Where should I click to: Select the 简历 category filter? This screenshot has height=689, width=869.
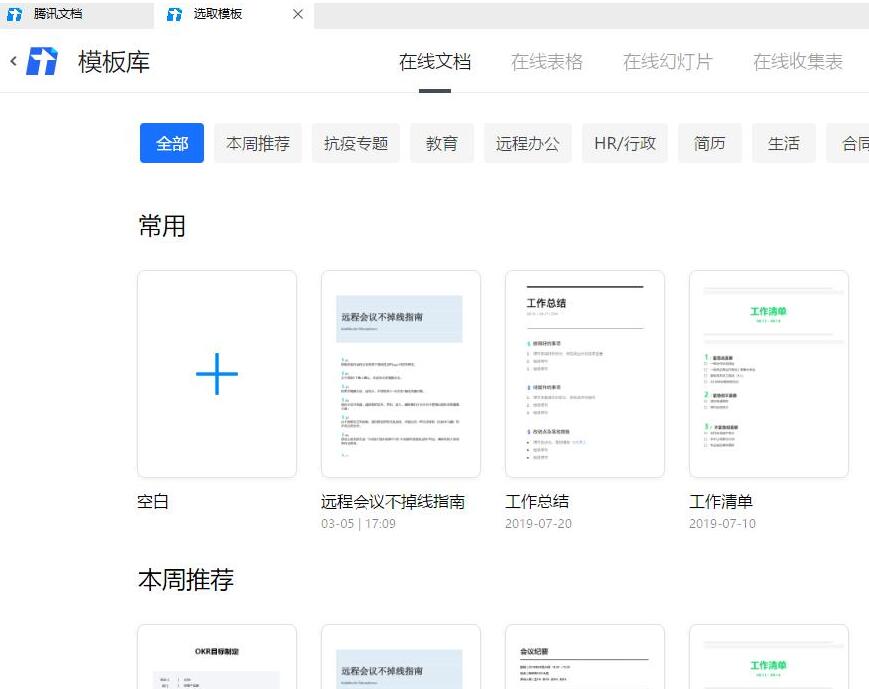point(710,143)
